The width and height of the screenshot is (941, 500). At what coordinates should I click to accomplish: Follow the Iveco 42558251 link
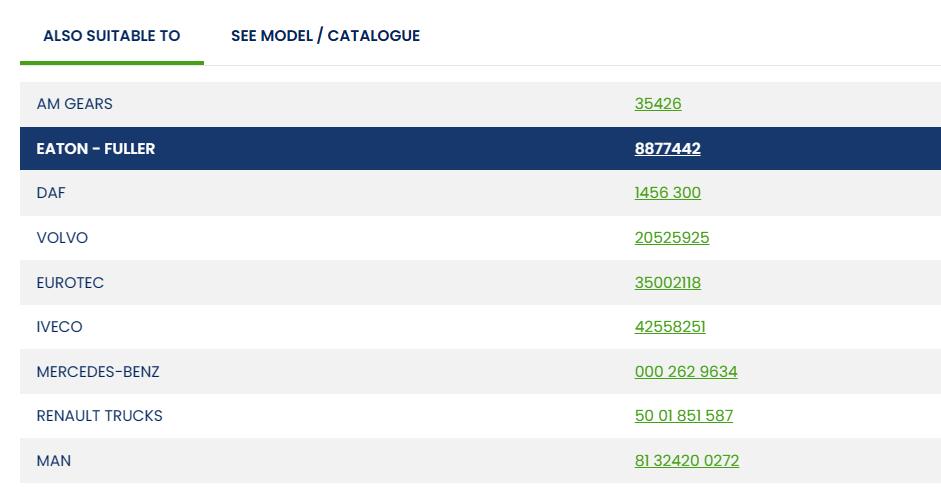(x=670, y=327)
